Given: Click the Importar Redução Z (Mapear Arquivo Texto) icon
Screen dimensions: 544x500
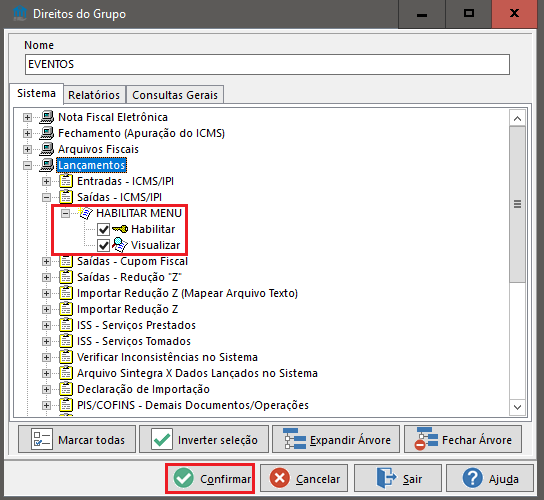Looking at the screenshot, I should (66, 293).
